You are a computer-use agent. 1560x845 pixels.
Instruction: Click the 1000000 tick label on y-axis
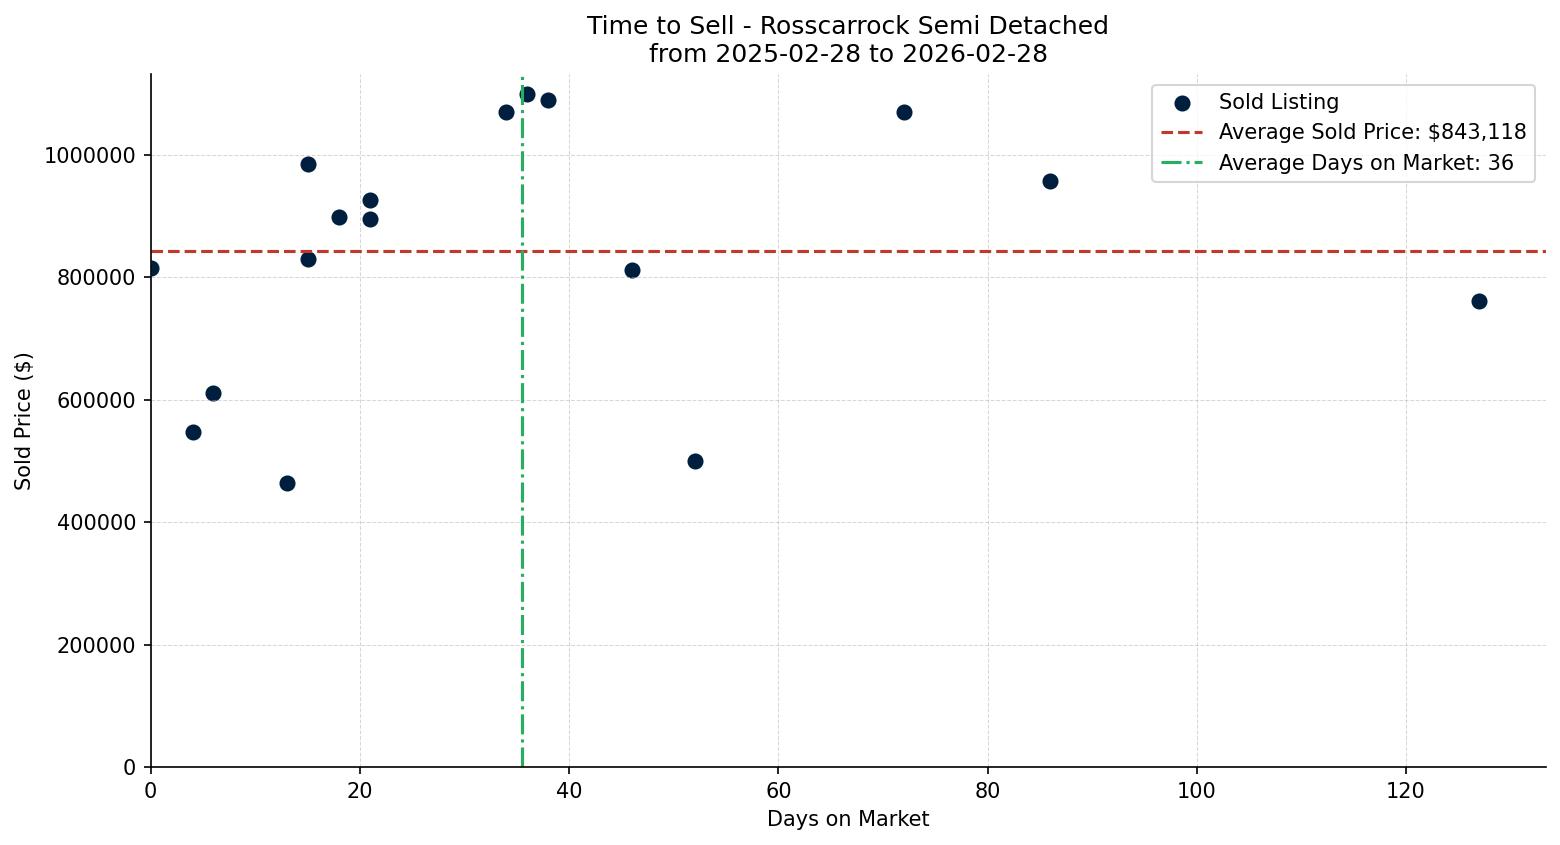tap(90, 155)
